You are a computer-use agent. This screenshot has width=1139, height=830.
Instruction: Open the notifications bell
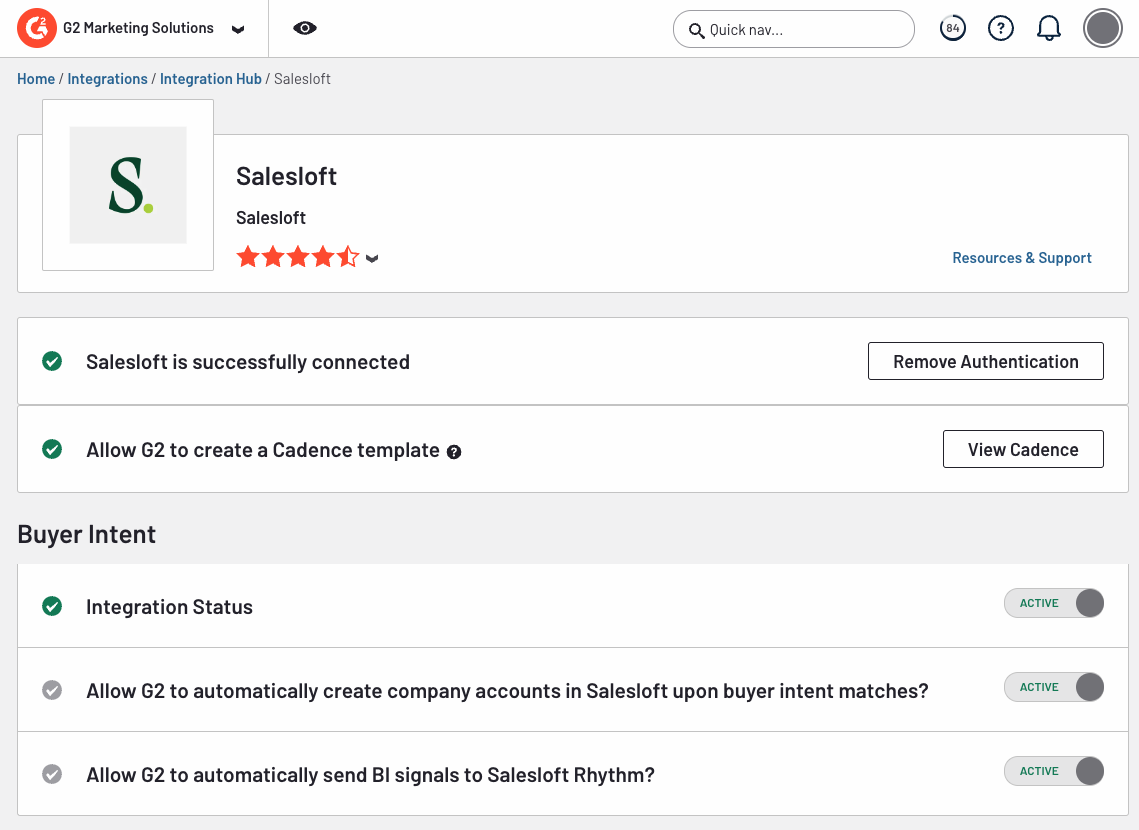(1048, 29)
